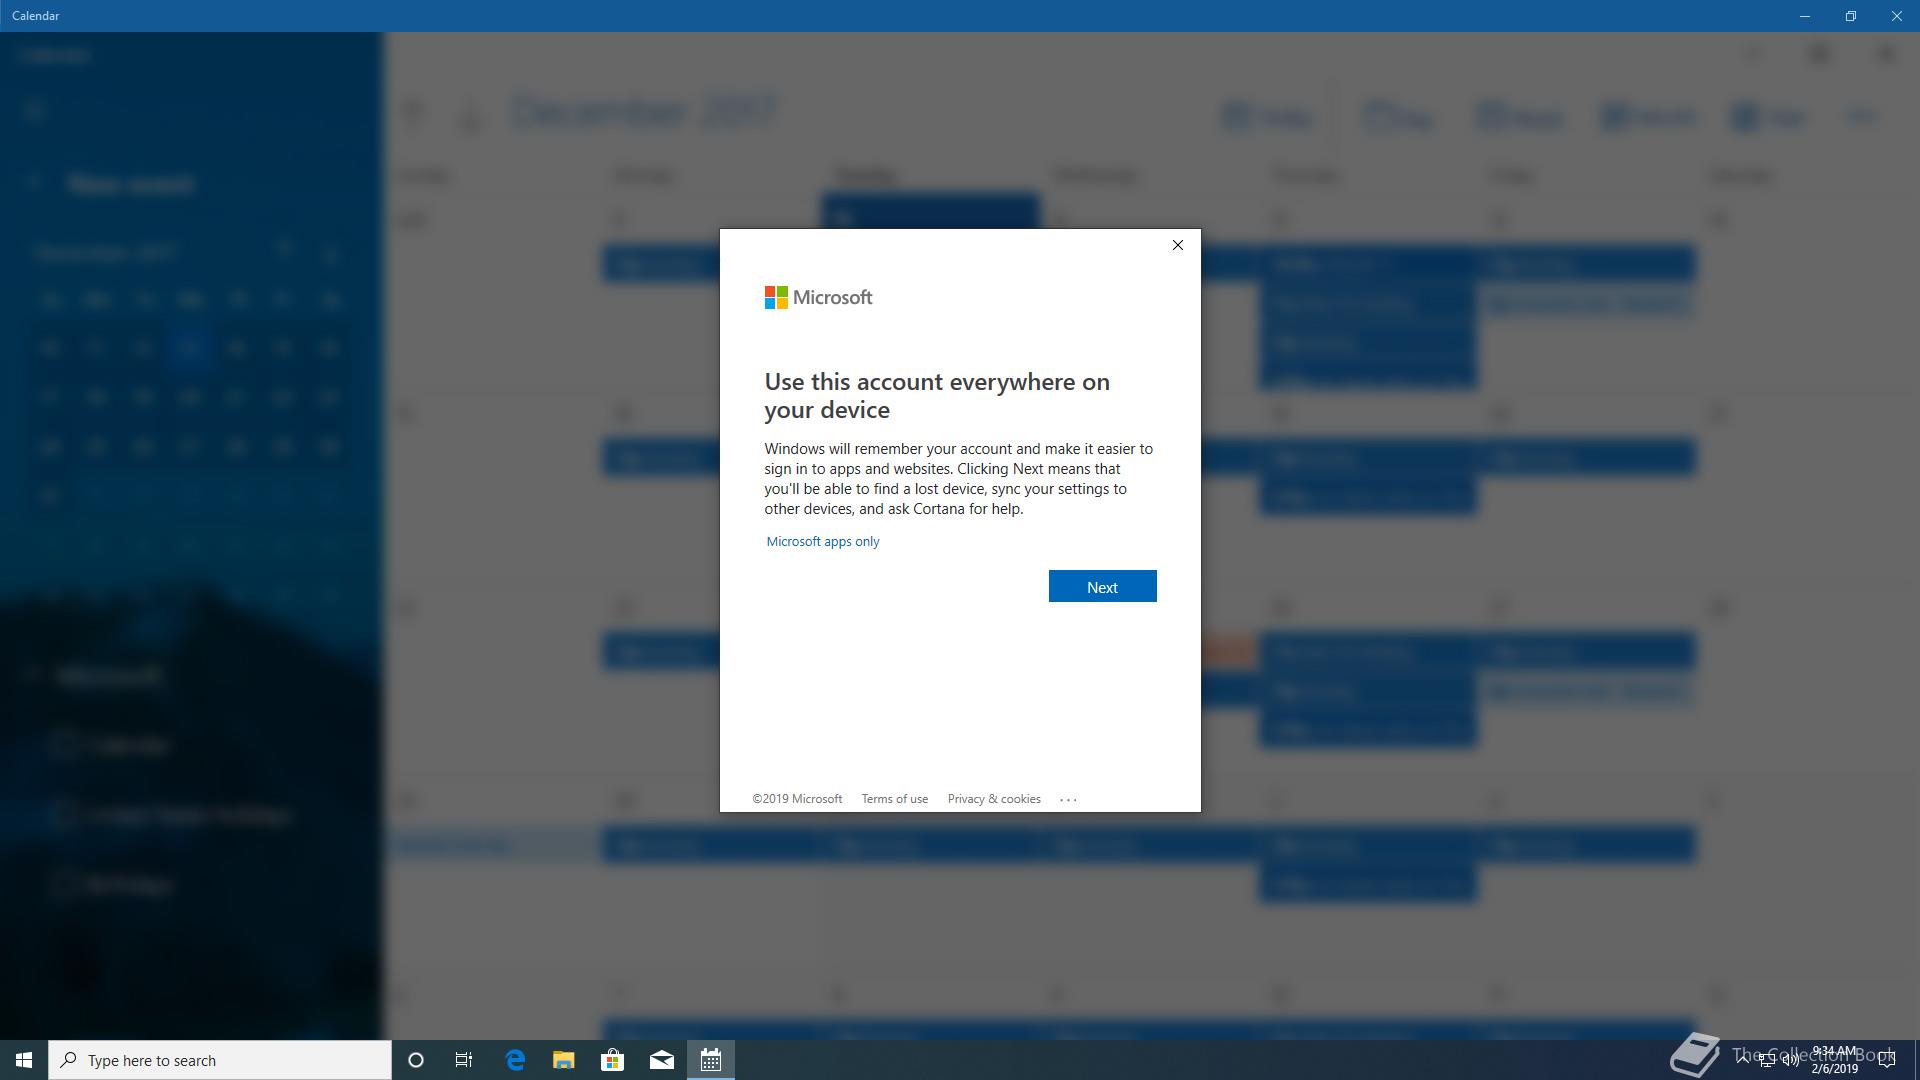The width and height of the screenshot is (1920, 1080).
Task: Choose the Microsoft apps only link
Action: coord(823,541)
